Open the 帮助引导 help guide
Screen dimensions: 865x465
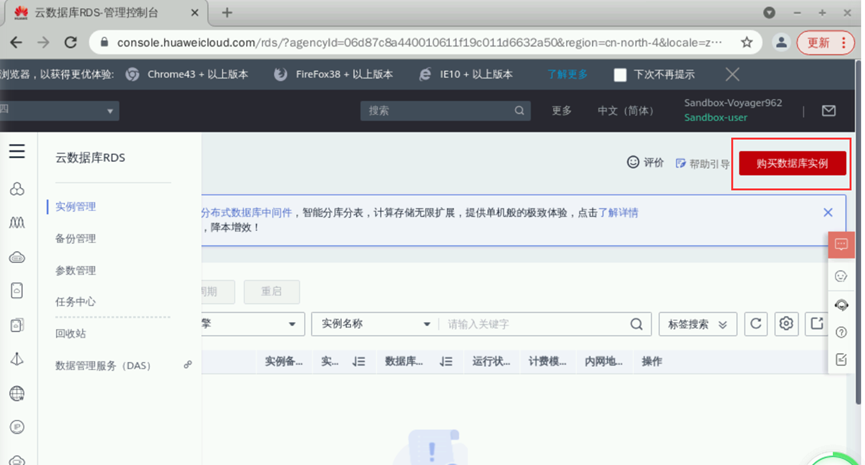703,164
